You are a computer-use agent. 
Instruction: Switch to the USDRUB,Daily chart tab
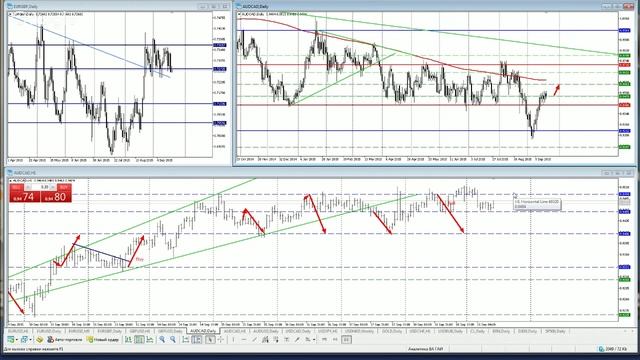[x=450, y=331]
